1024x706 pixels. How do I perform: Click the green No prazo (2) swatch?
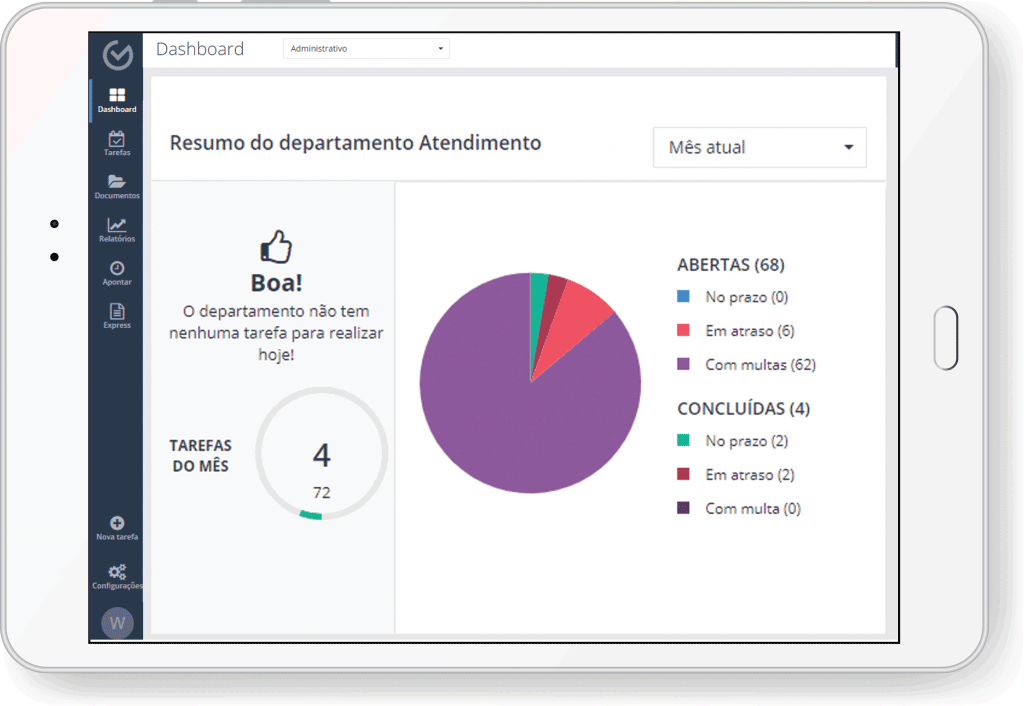pos(683,441)
